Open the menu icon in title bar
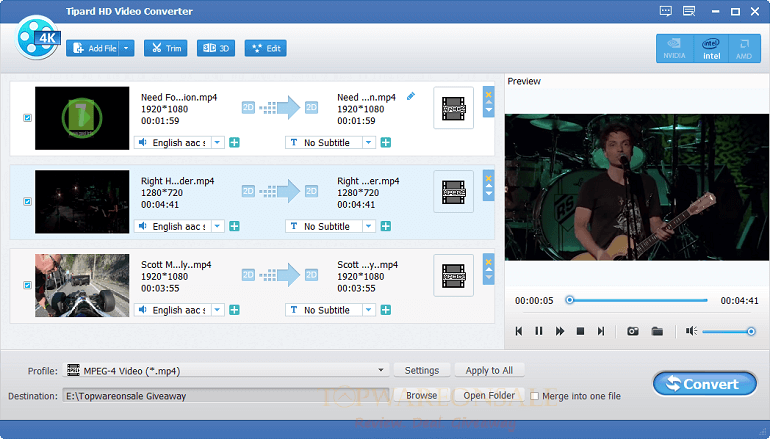This screenshot has width=770, height=439. point(689,11)
